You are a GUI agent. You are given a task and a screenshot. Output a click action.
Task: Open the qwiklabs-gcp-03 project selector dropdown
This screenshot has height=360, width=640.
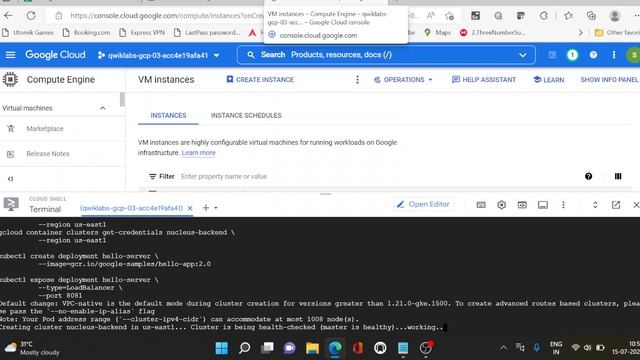(x=158, y=55)
